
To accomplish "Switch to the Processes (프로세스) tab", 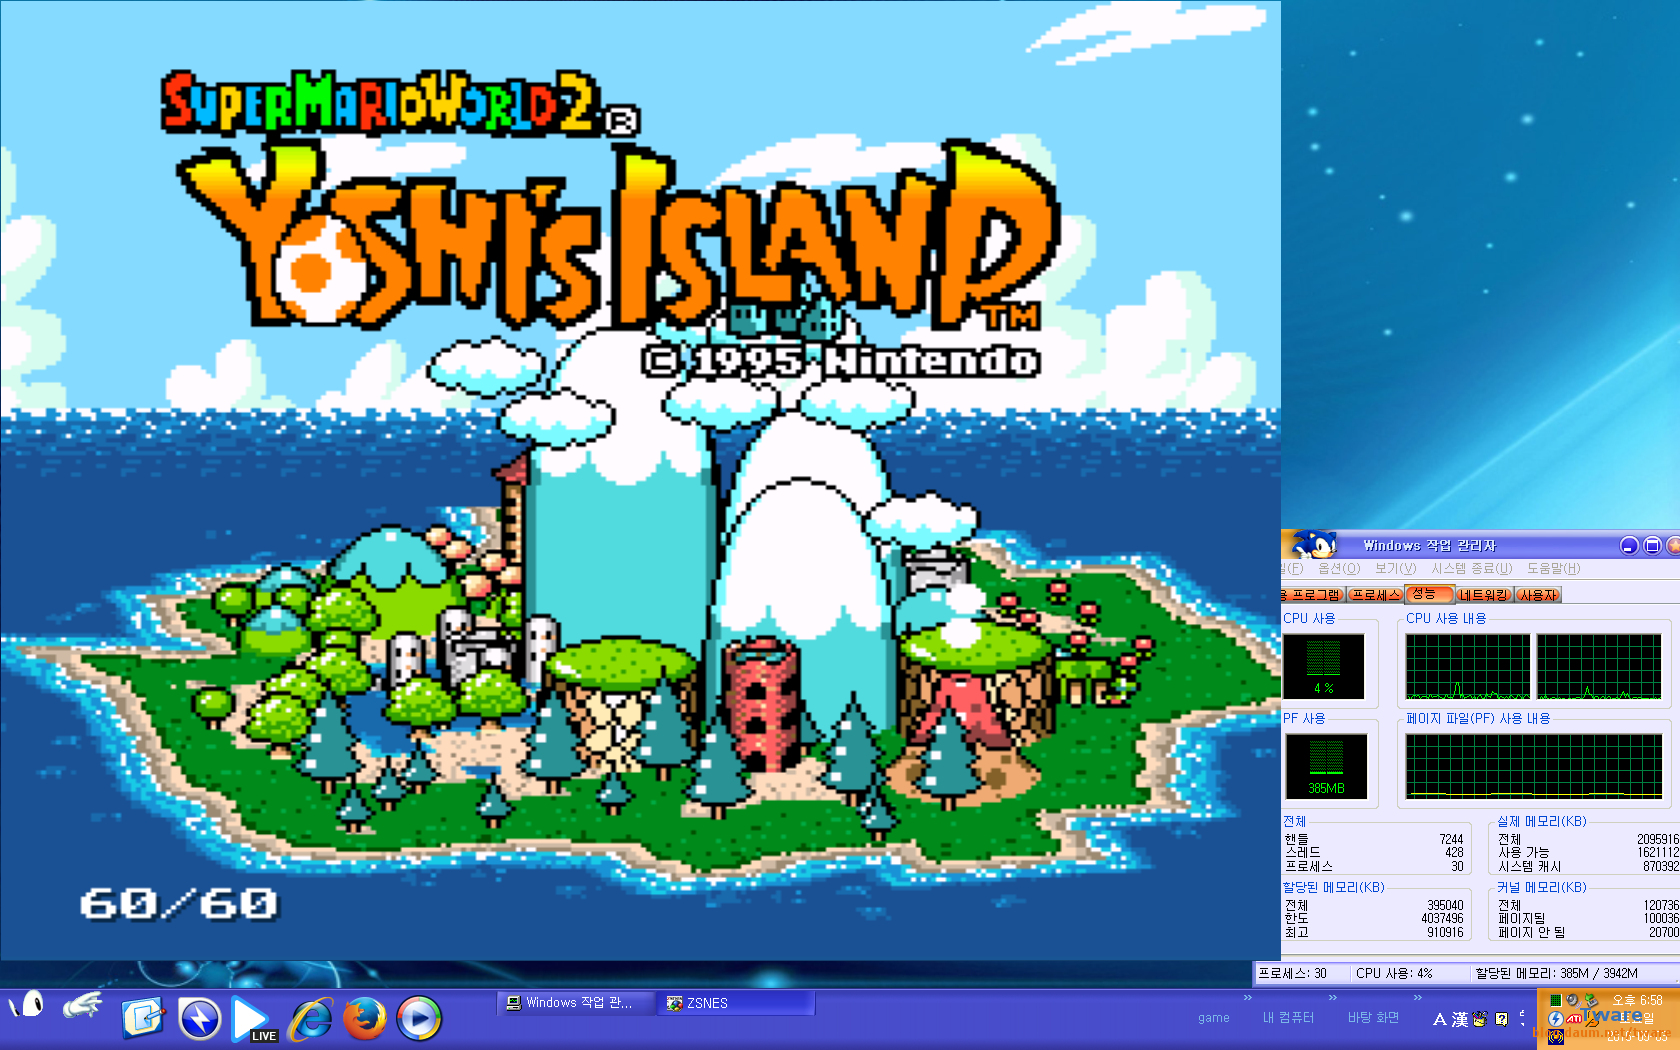I will pos(1375,595).
